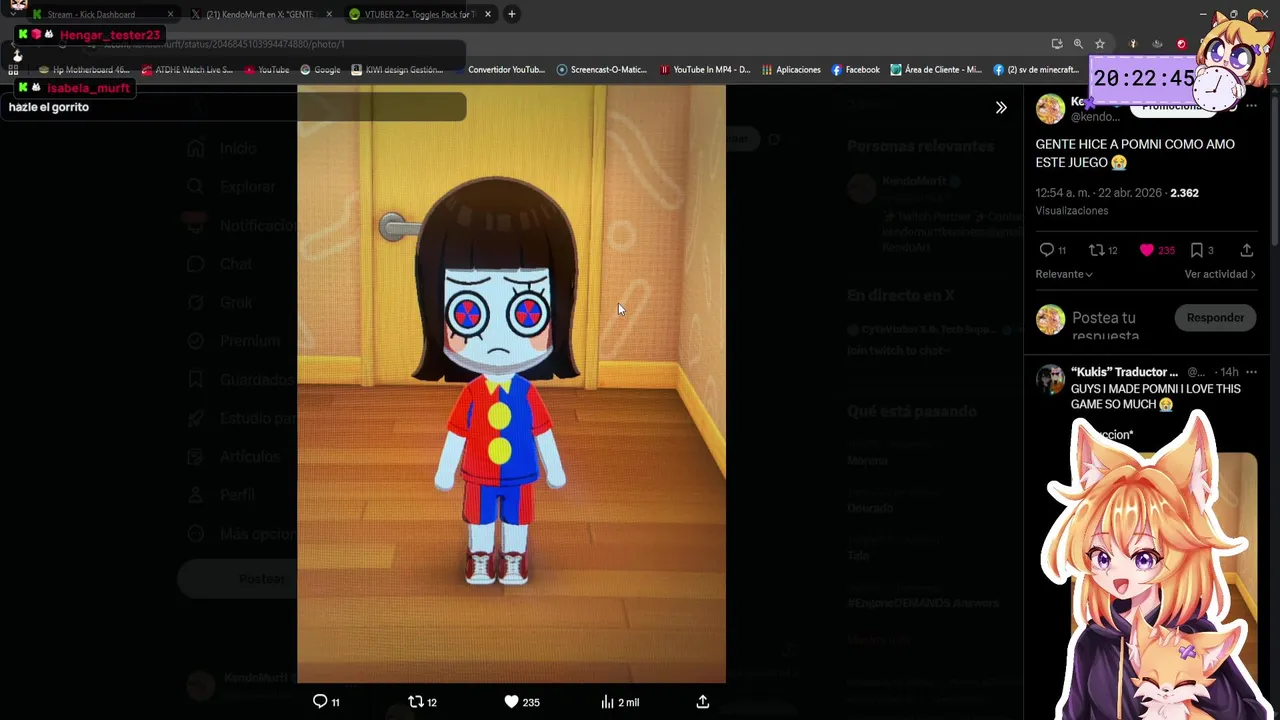1280x720 pixels.
Task: Open the Hp Motherboard bookmark
Action: 85,70
